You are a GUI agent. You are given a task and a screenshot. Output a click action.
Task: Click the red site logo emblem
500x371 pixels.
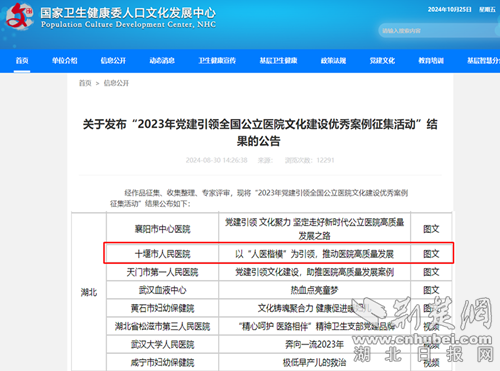click(x=19, y=16)
